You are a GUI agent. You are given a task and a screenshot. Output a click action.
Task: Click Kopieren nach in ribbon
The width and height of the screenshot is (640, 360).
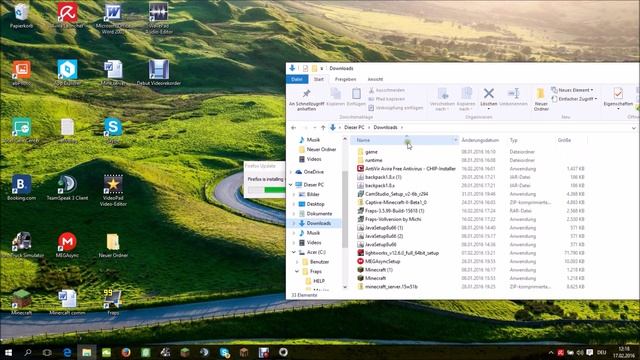tap(466, 100)
